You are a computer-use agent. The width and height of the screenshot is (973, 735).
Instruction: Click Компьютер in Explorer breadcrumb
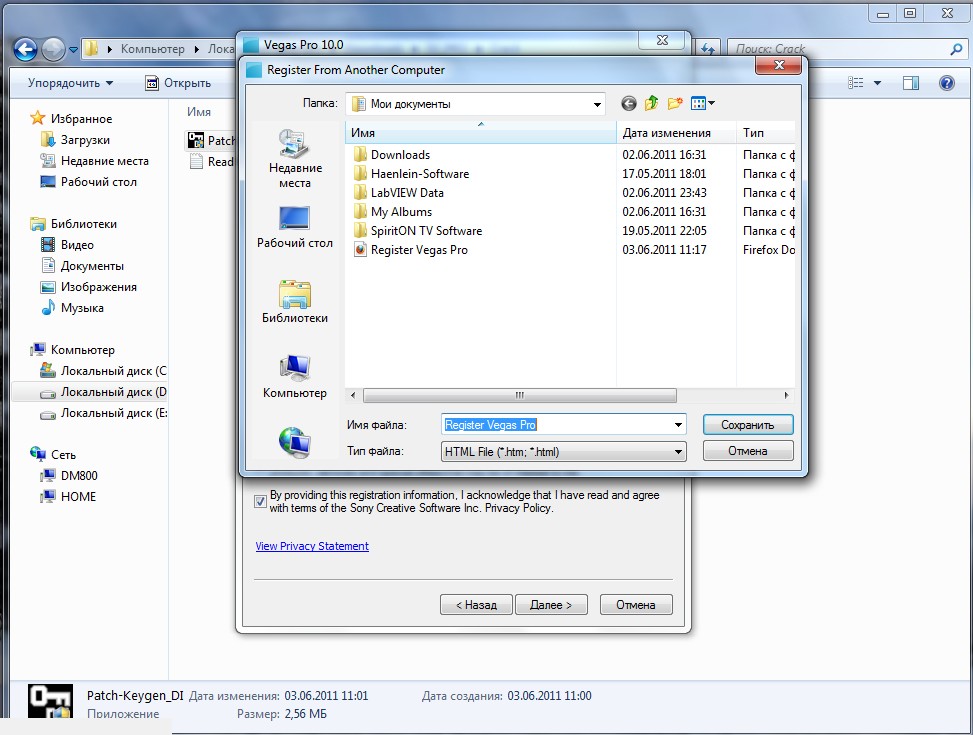point(153,48)
